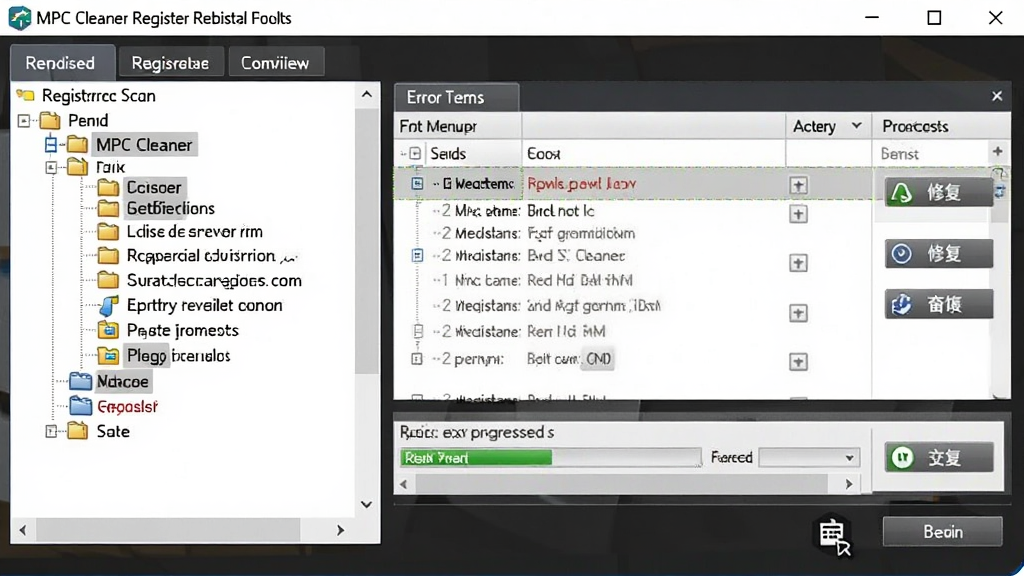Click the Suratdeccaredoes.com folder icon
Screen dimensions: 1024x576
108,281
